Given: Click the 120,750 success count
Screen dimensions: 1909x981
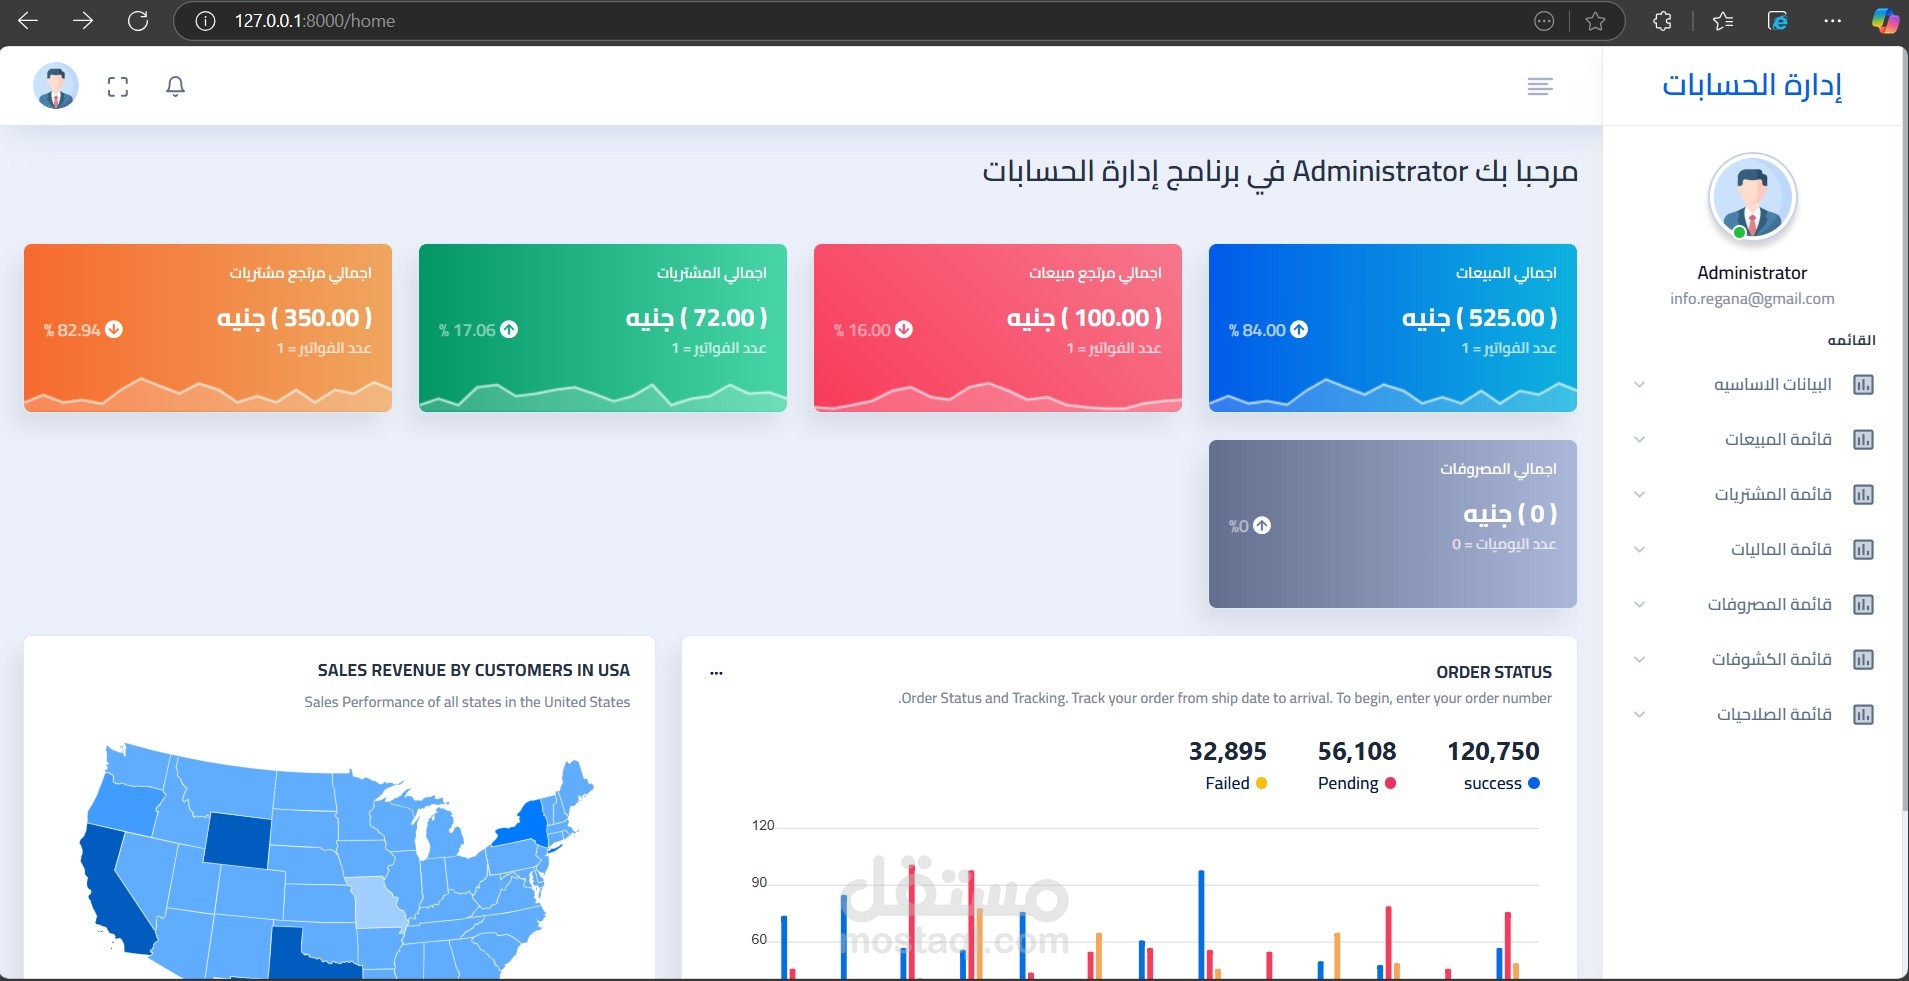Looking at the screenshot, I should coord(1493,751).
